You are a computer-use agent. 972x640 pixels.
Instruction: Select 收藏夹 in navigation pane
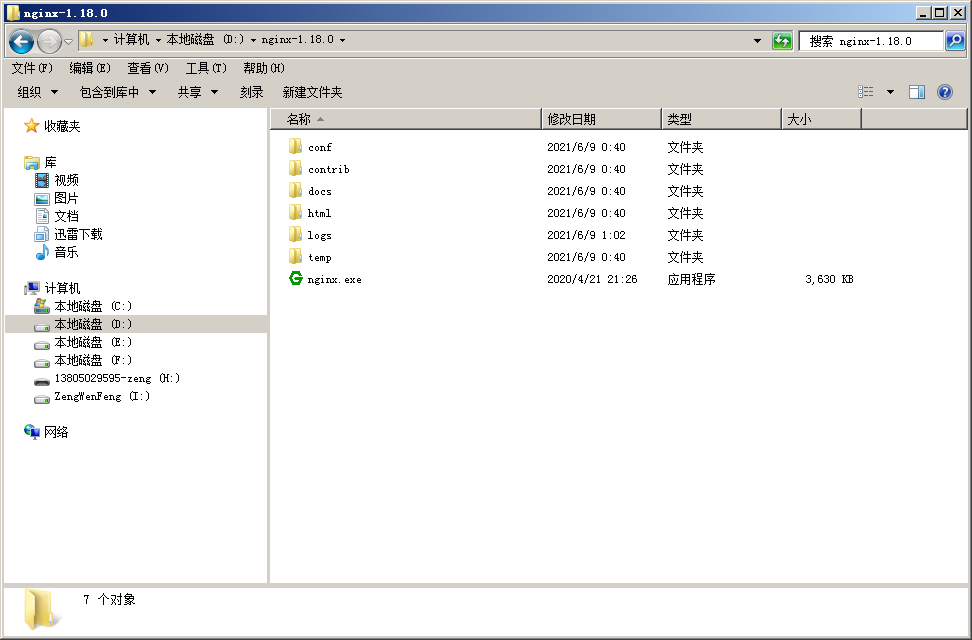click(x=62, y=127)
